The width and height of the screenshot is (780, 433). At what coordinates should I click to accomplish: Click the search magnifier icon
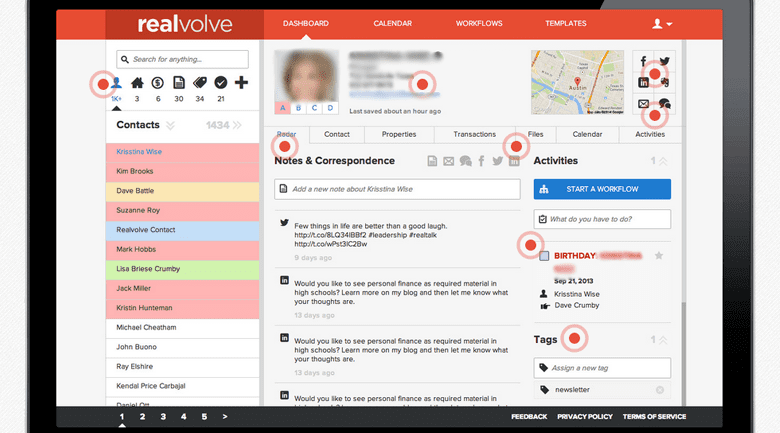125,59
